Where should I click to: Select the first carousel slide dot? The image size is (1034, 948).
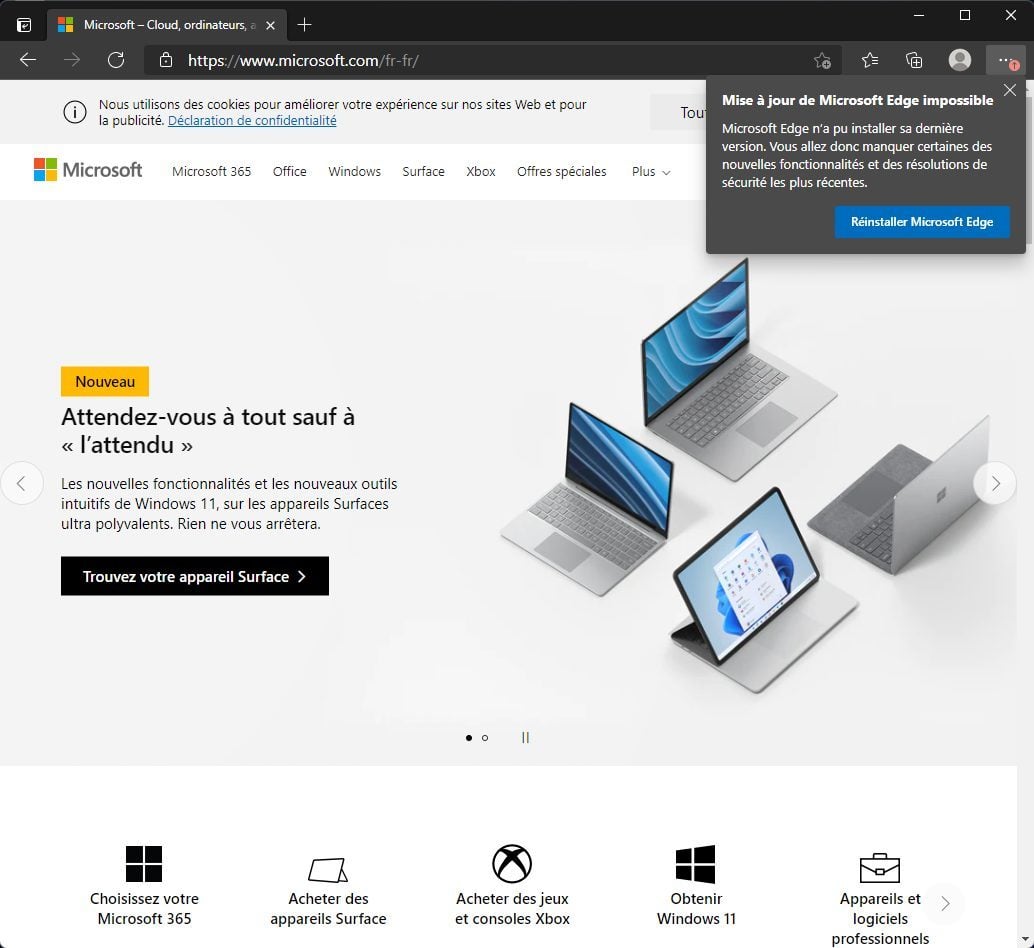click(x=469, y=738)
